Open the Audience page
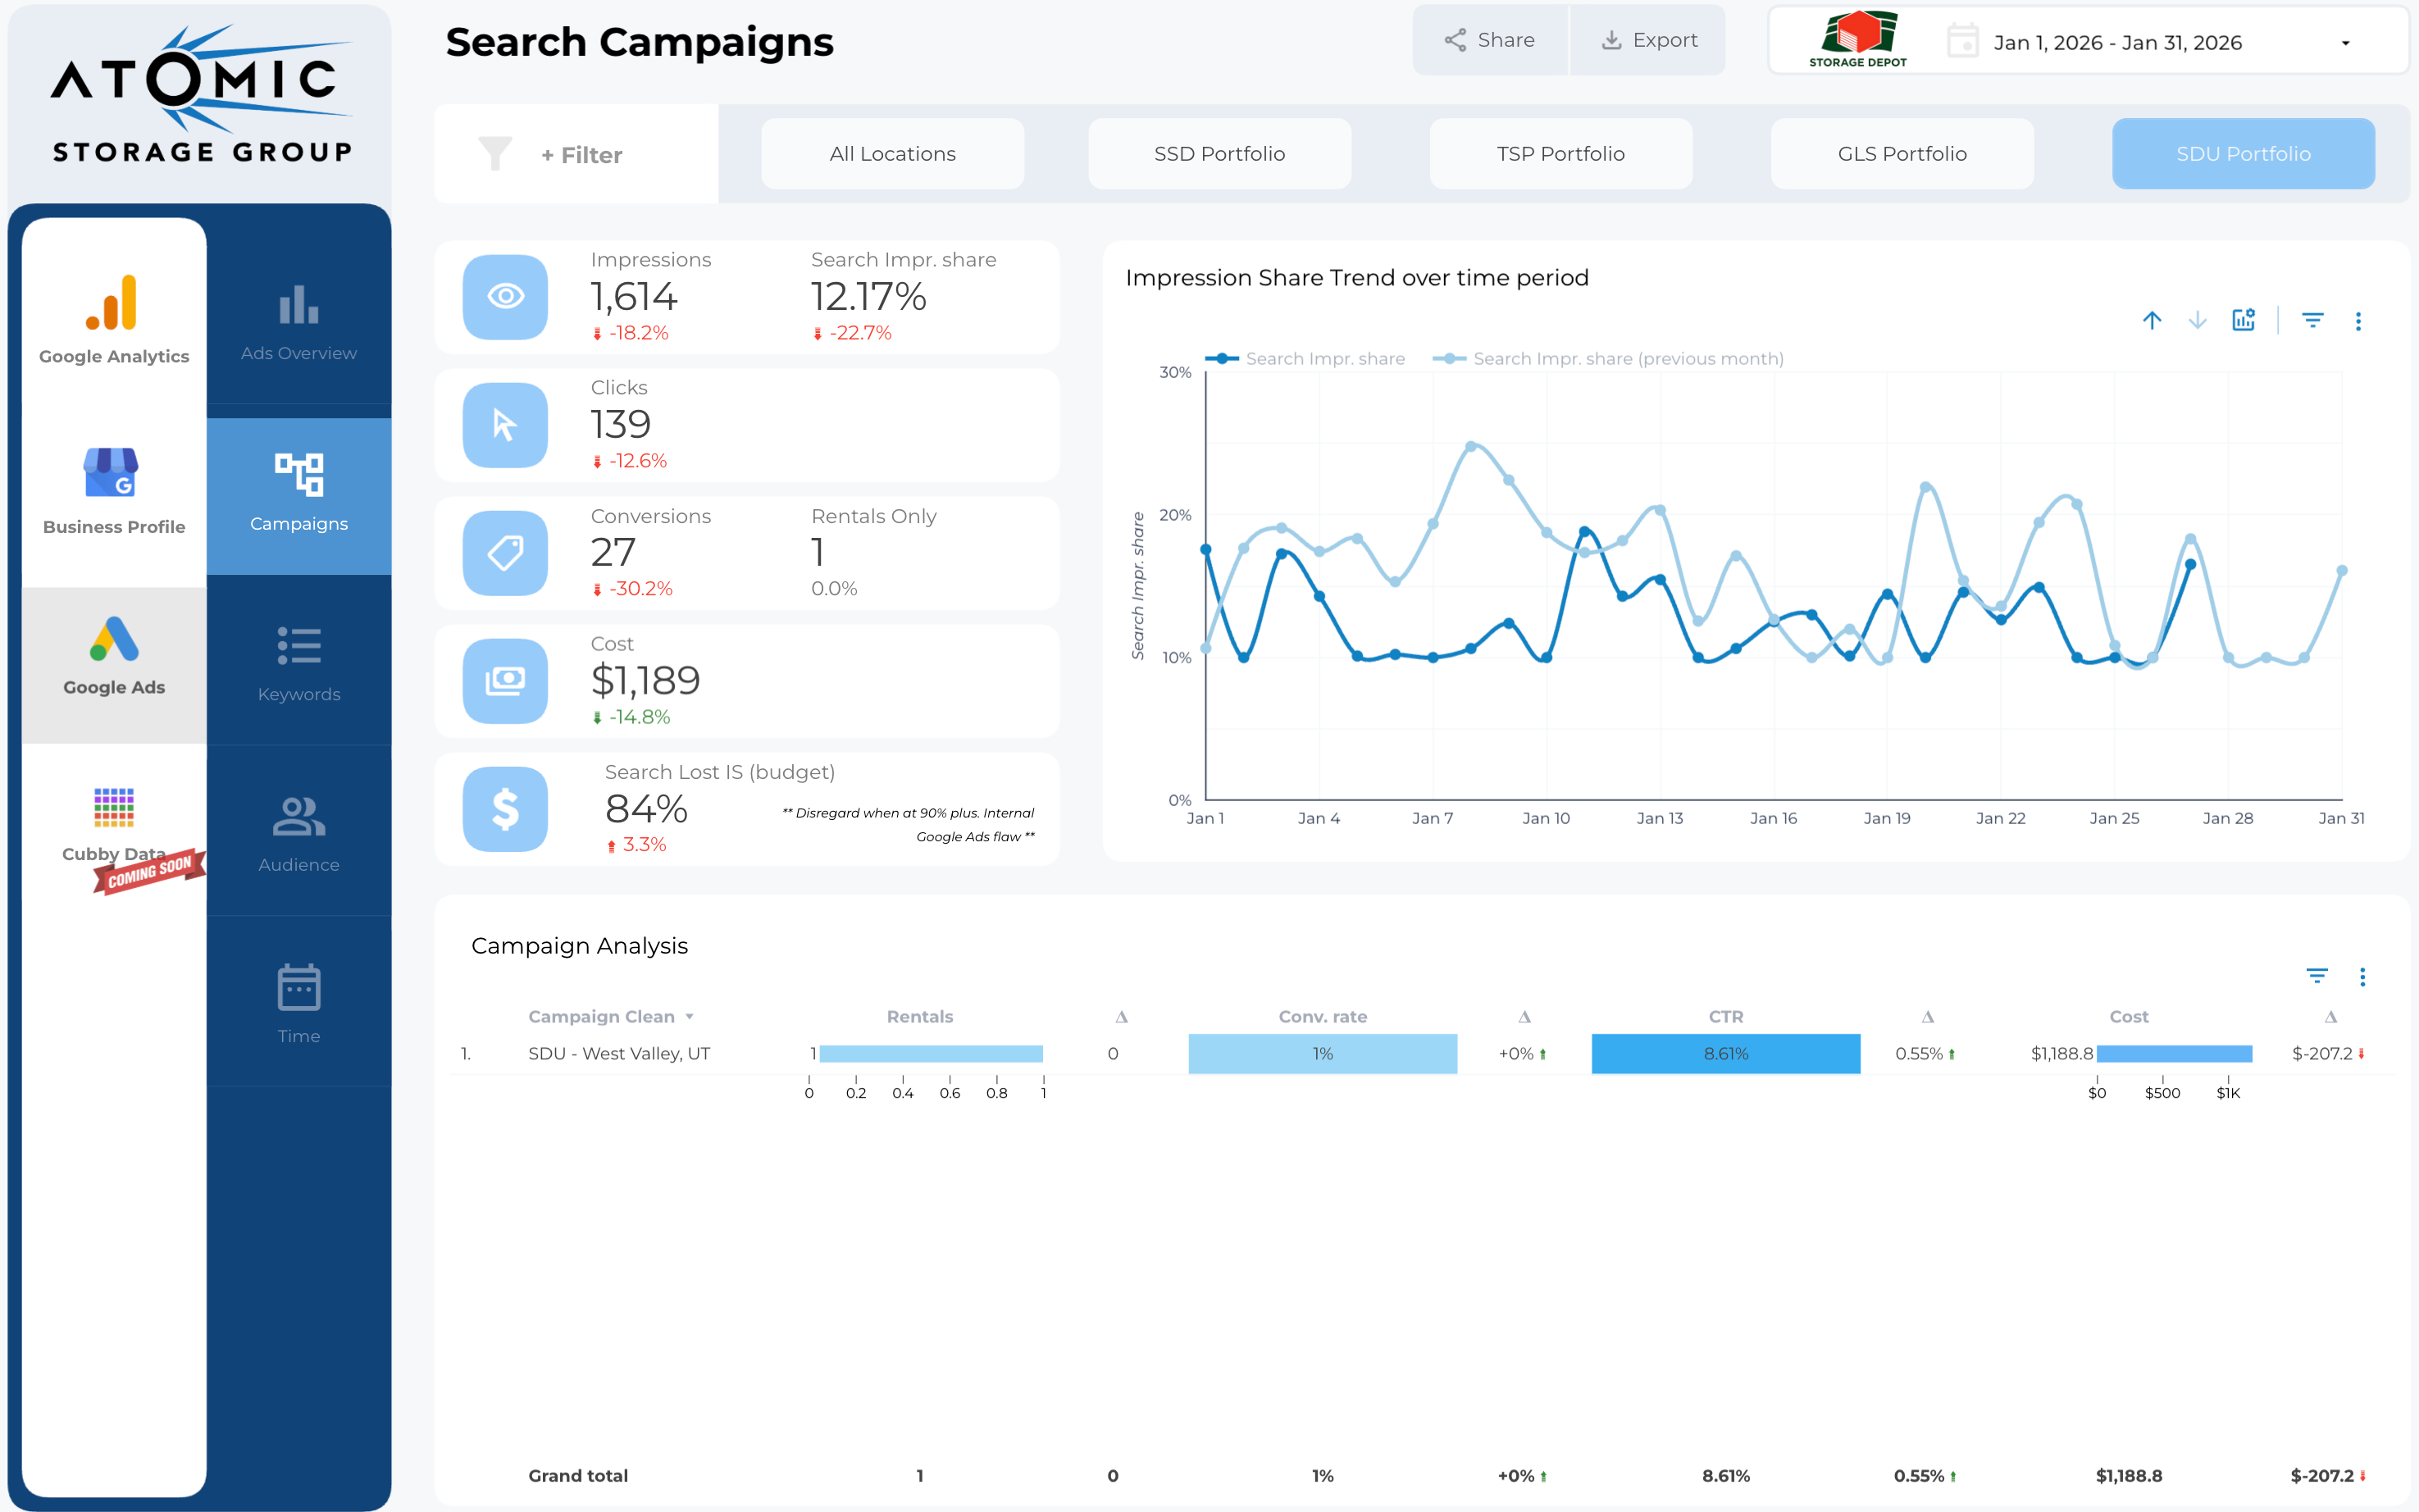2419x1512 pixels. [298, 832]
